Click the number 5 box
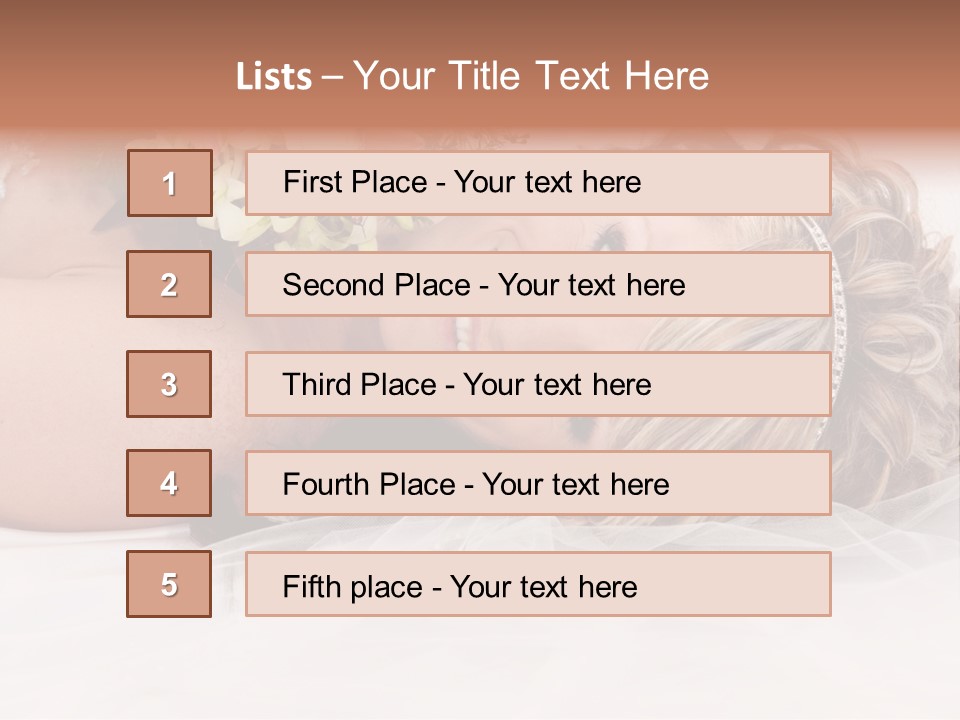This screenshot has height=720, width=960. click(169, 584)
